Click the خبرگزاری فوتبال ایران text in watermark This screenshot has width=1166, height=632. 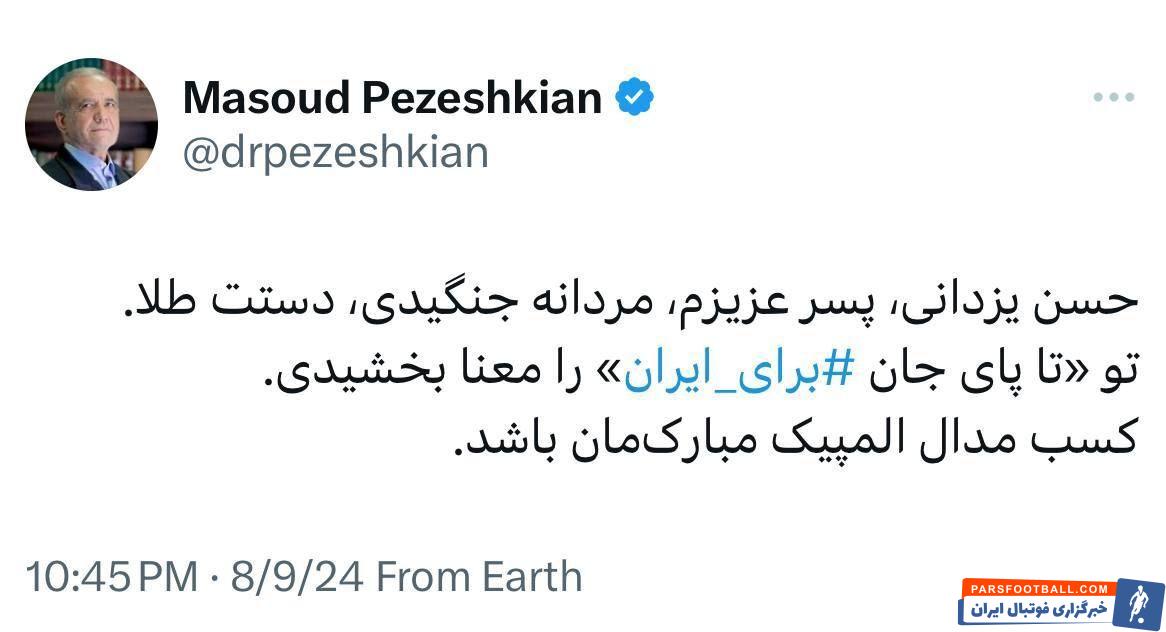1040,609
